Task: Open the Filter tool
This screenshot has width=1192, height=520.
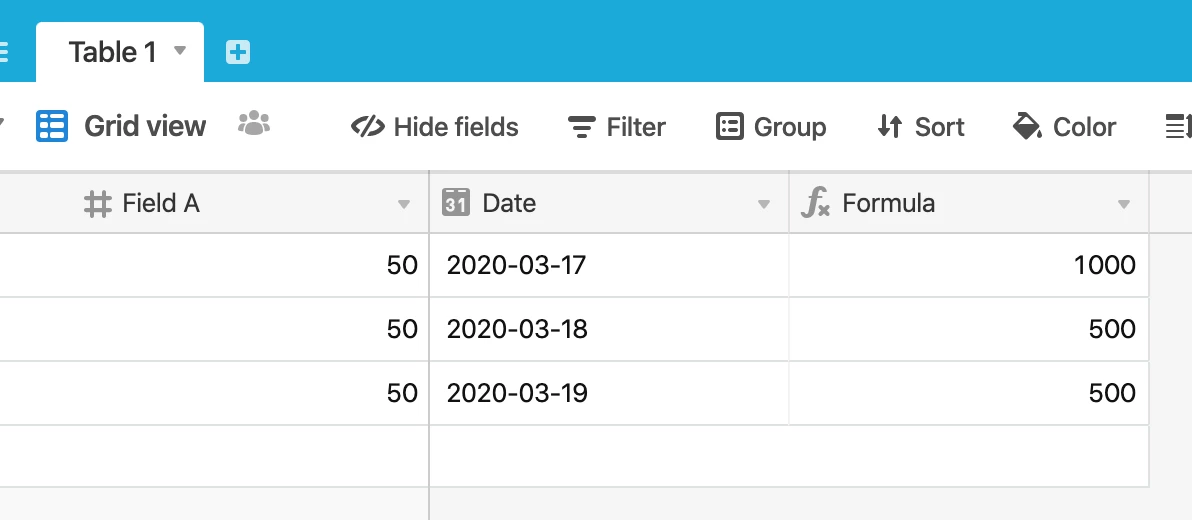Action: 617,126
